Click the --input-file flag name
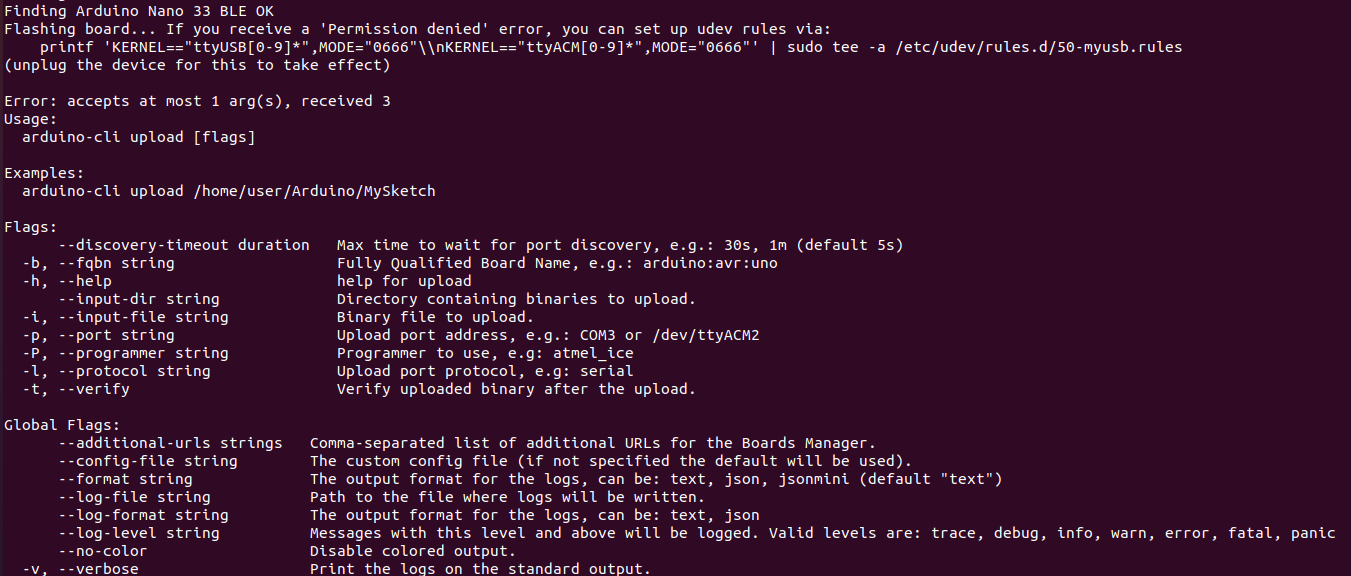 pyautogui.click(x=112, y=317)
